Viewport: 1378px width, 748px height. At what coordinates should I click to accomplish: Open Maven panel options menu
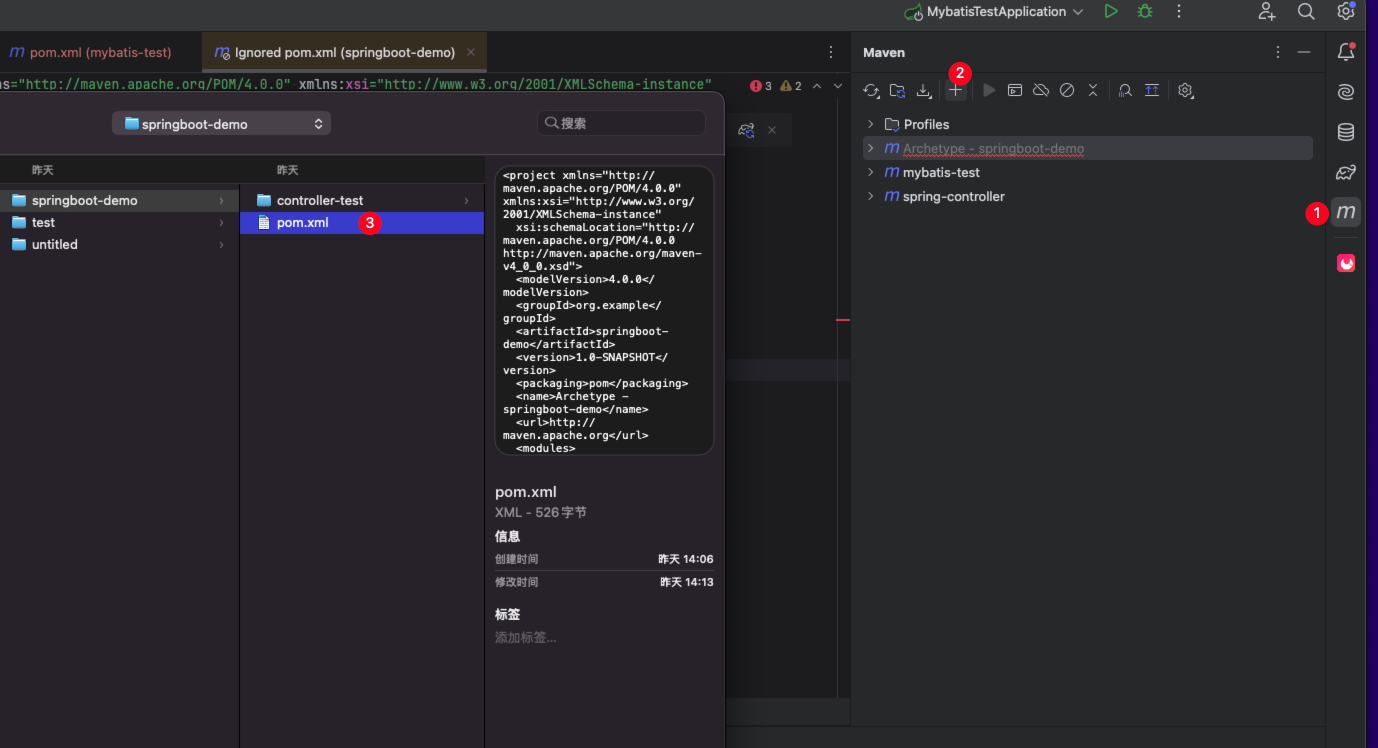point(1277,52)
